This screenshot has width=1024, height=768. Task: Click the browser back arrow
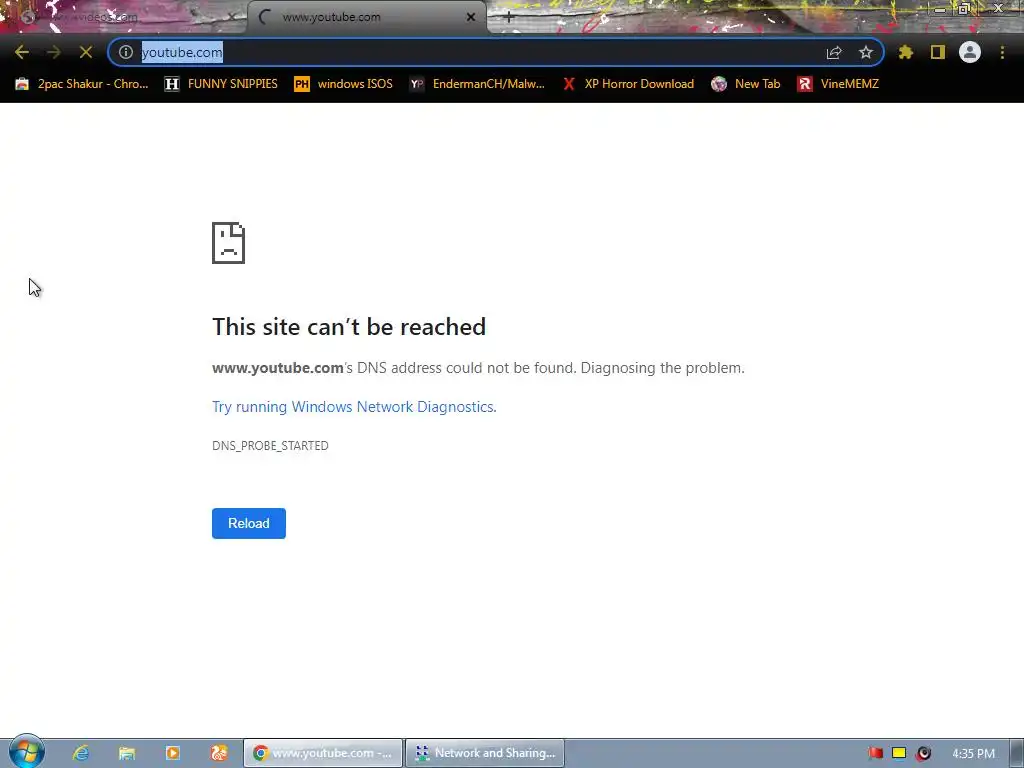coord(22,52)
